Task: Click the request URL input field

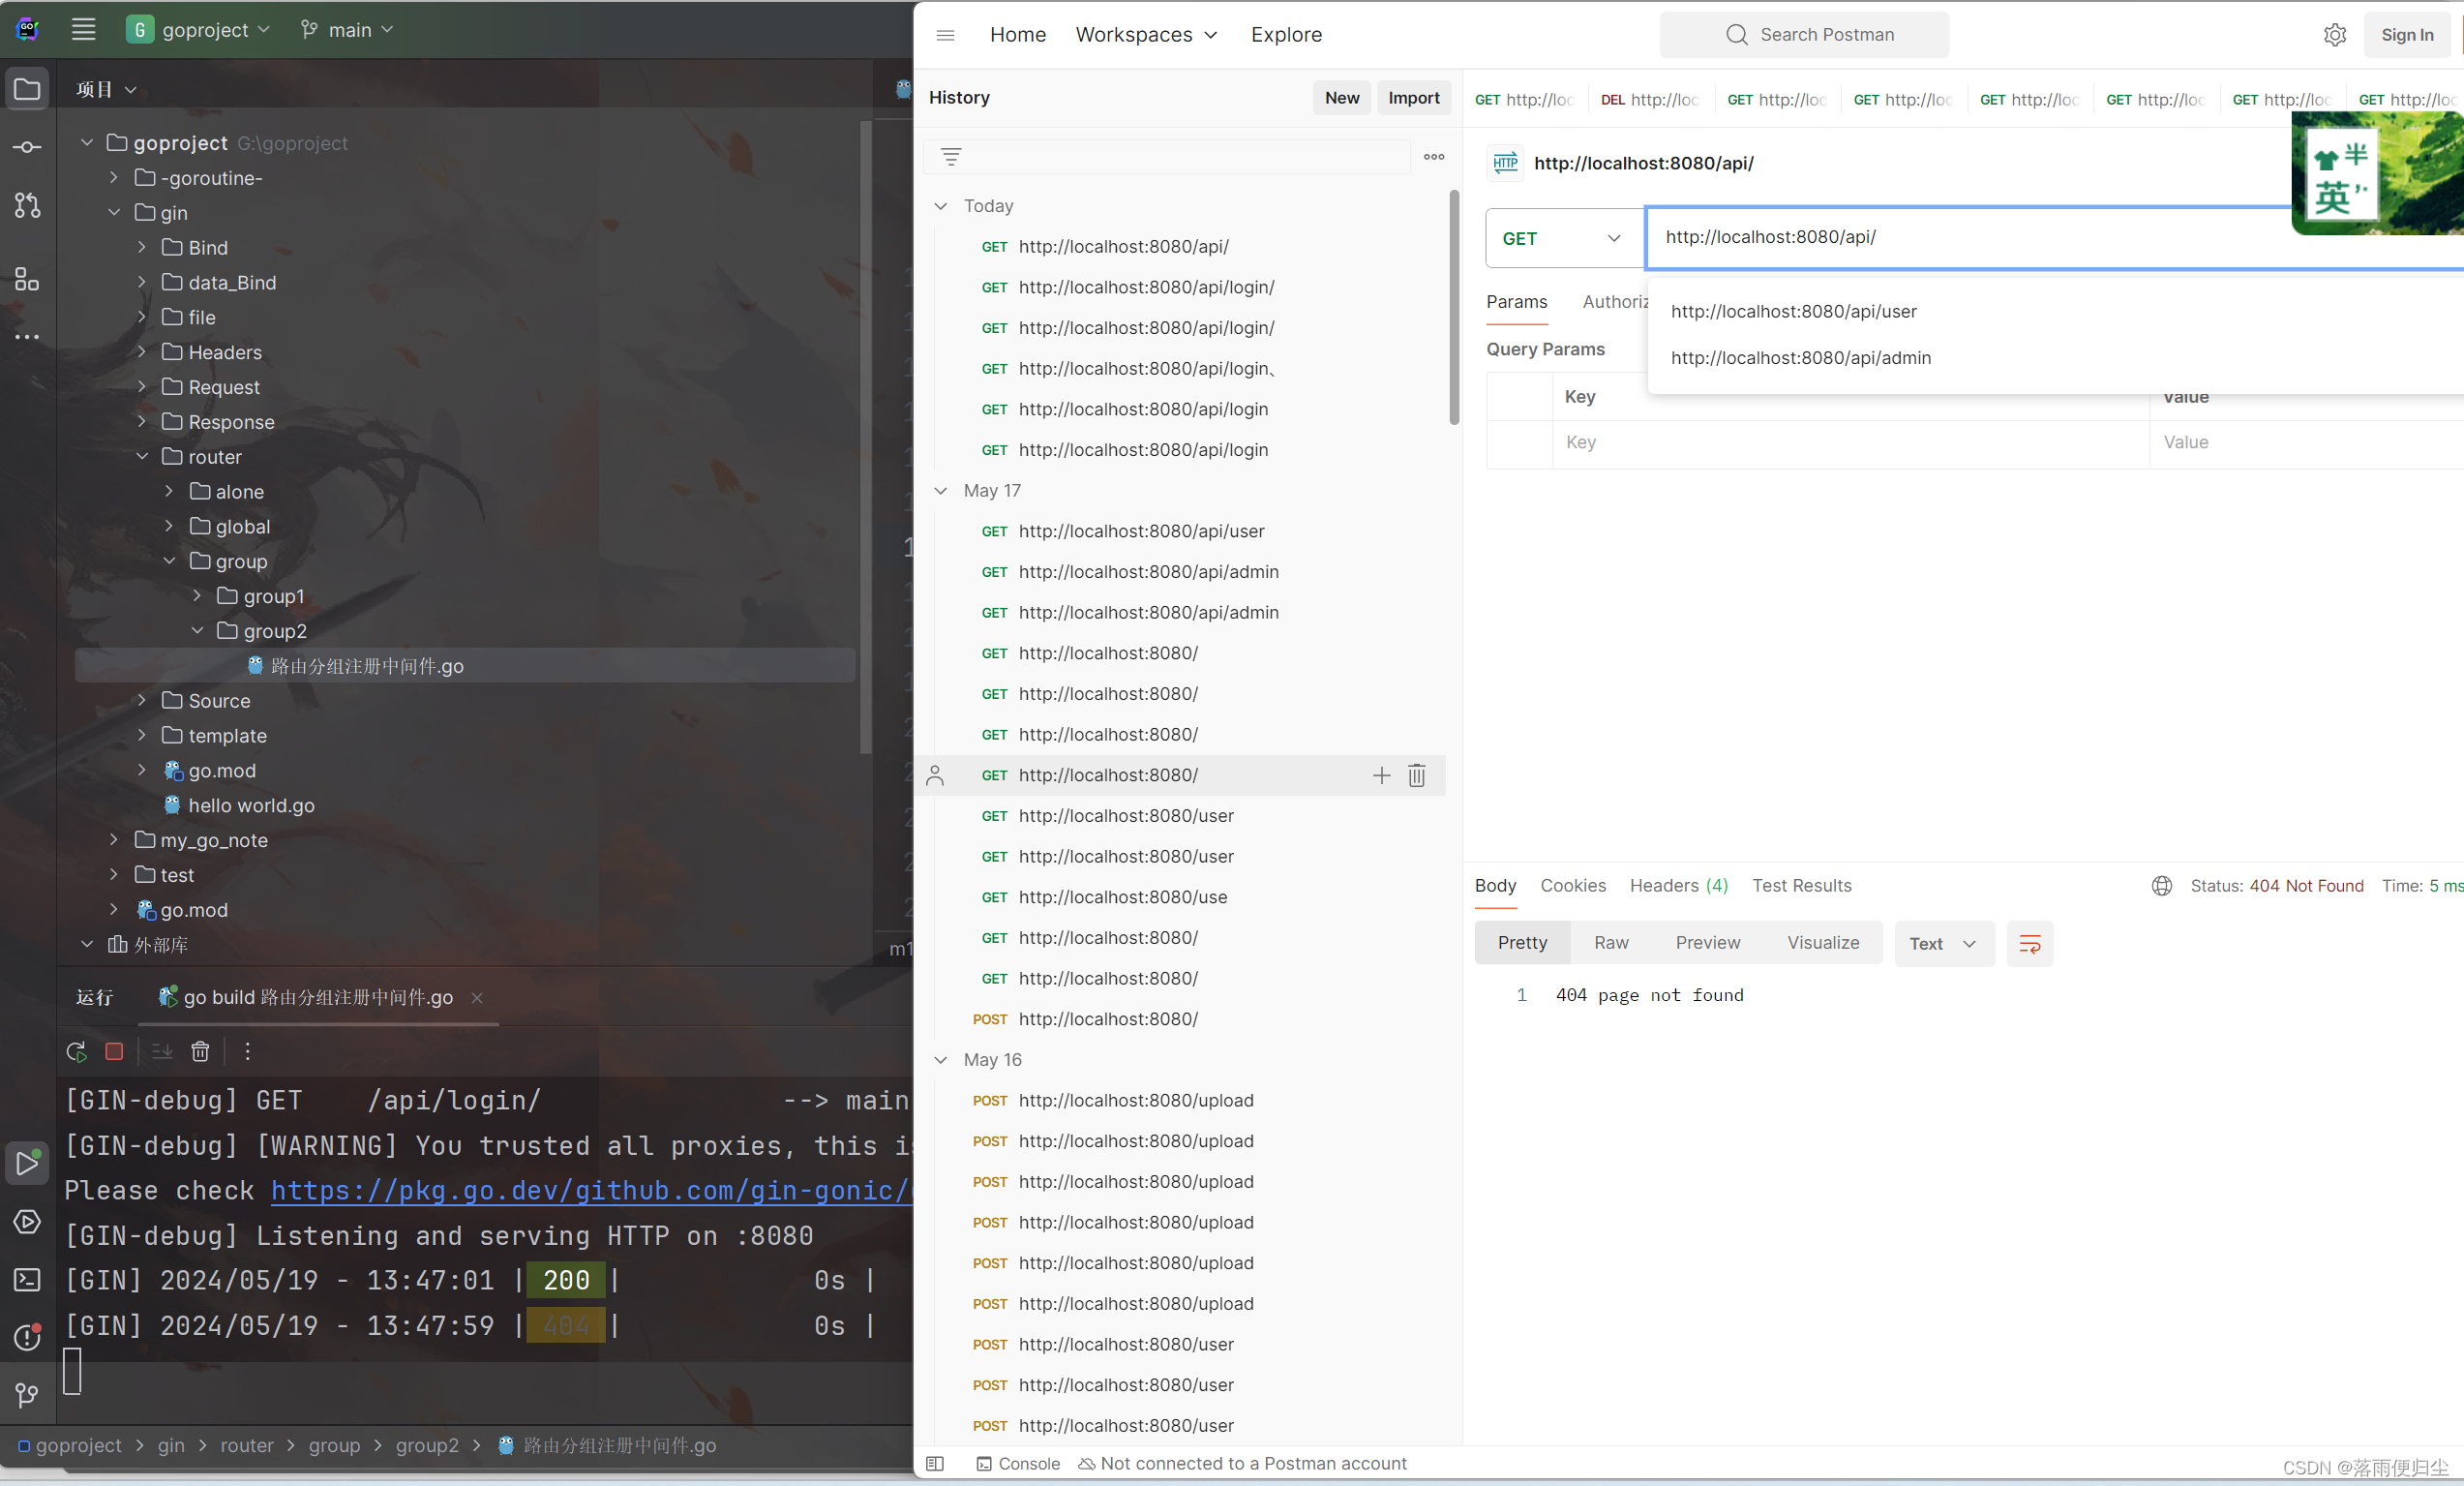Action: pyautogui.click(x=2054, y=238)
